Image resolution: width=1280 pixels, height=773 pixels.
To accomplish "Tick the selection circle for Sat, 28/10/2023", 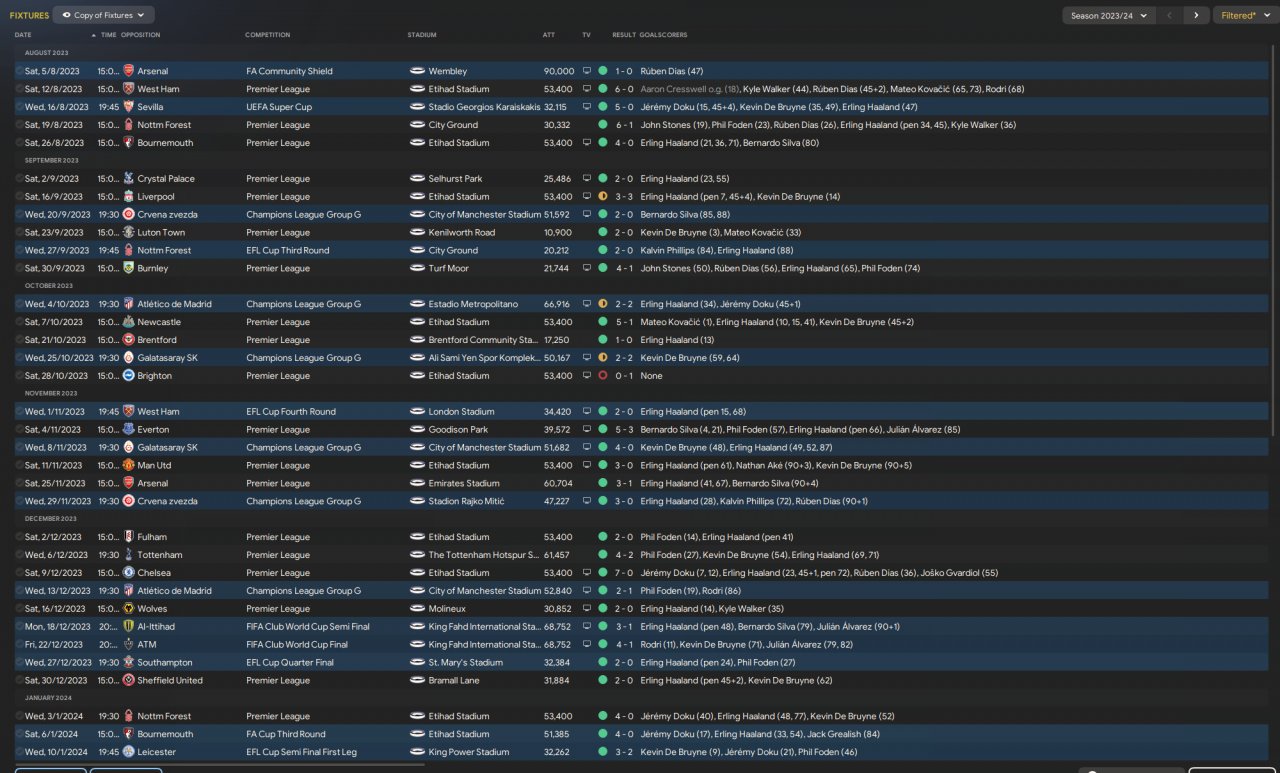I will point(19,376).
